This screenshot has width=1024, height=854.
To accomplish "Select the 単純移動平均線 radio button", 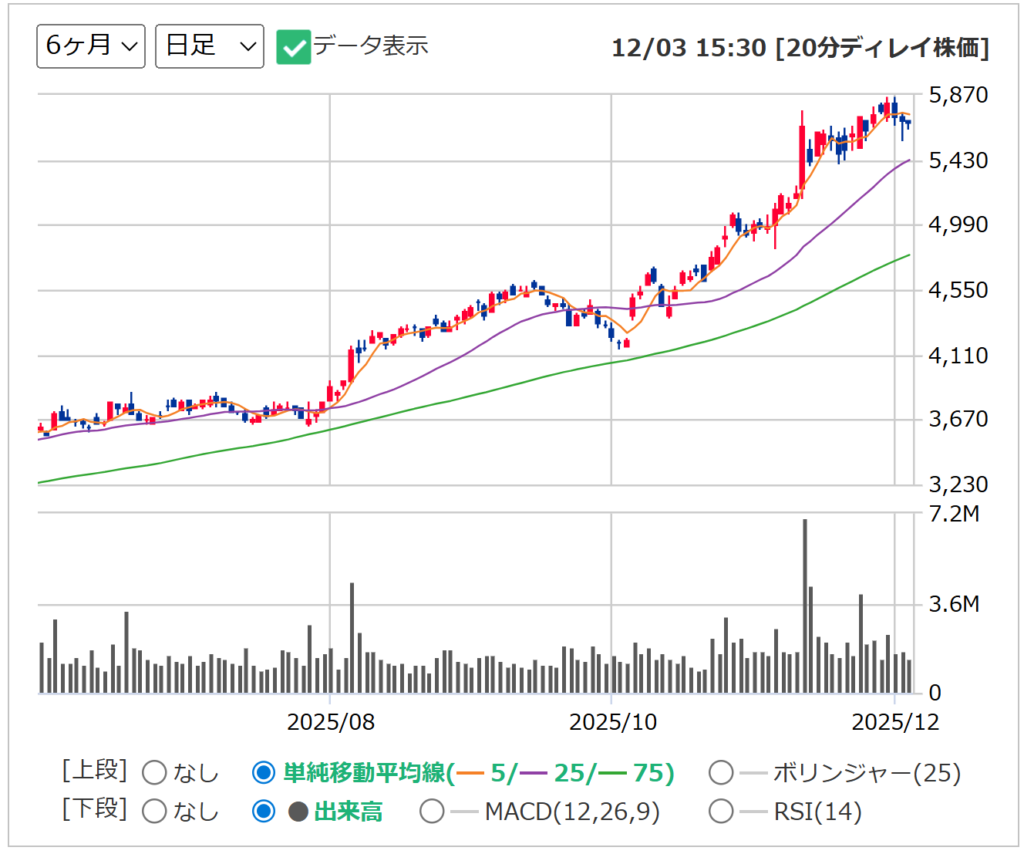I will coord(263,773).
